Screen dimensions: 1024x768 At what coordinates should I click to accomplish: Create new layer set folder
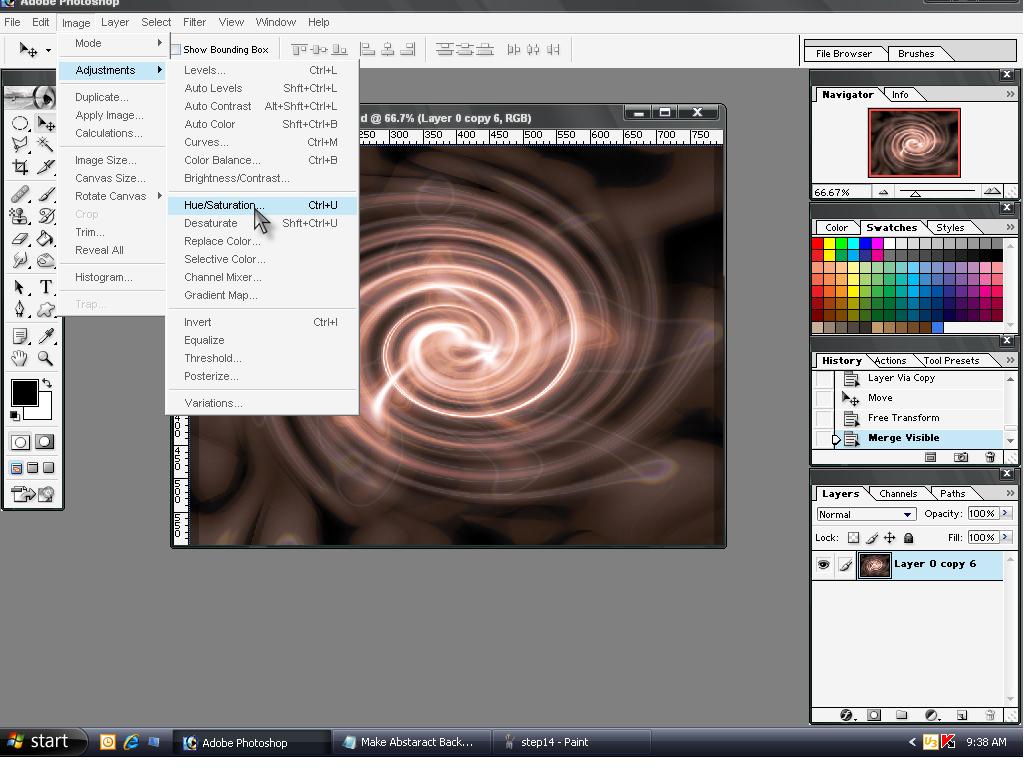pyautogui.click(x=902, y=715)
